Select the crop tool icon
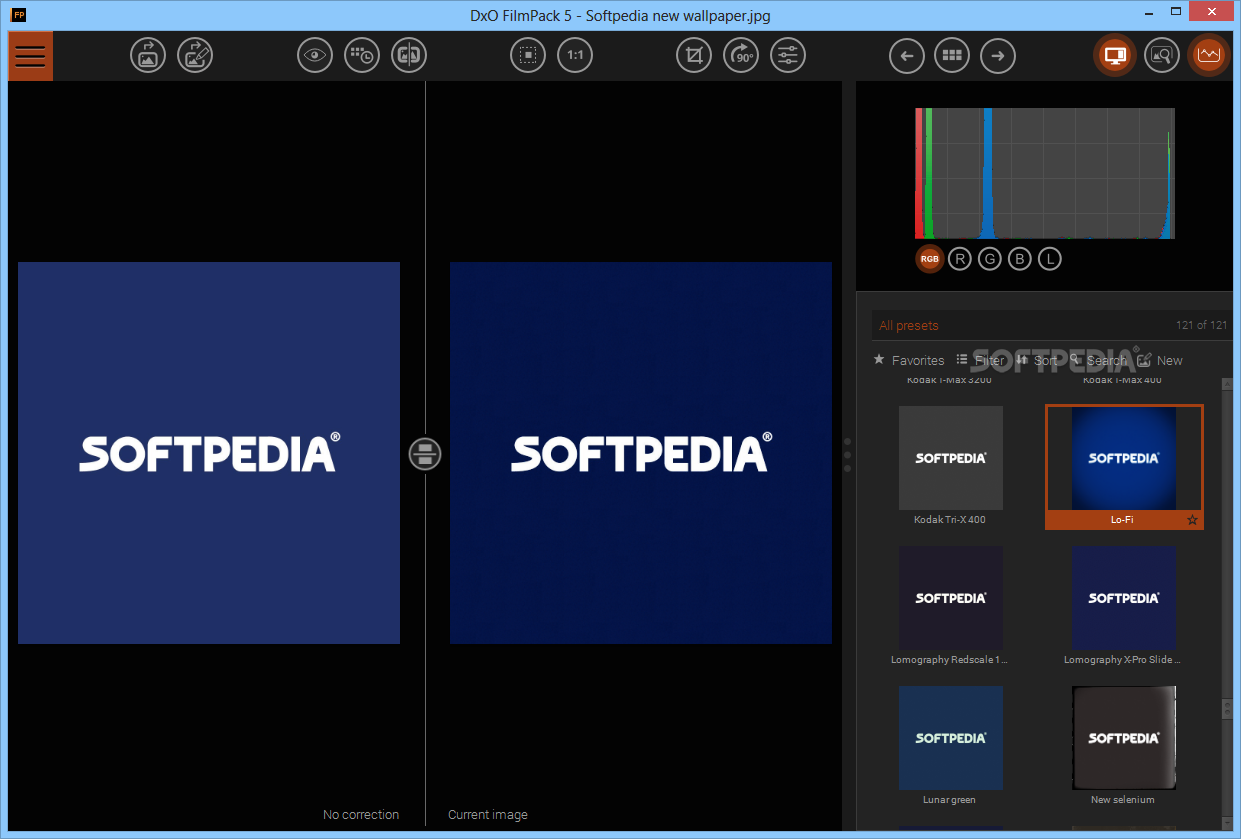The image size is (1241, 839). point(694,55)
